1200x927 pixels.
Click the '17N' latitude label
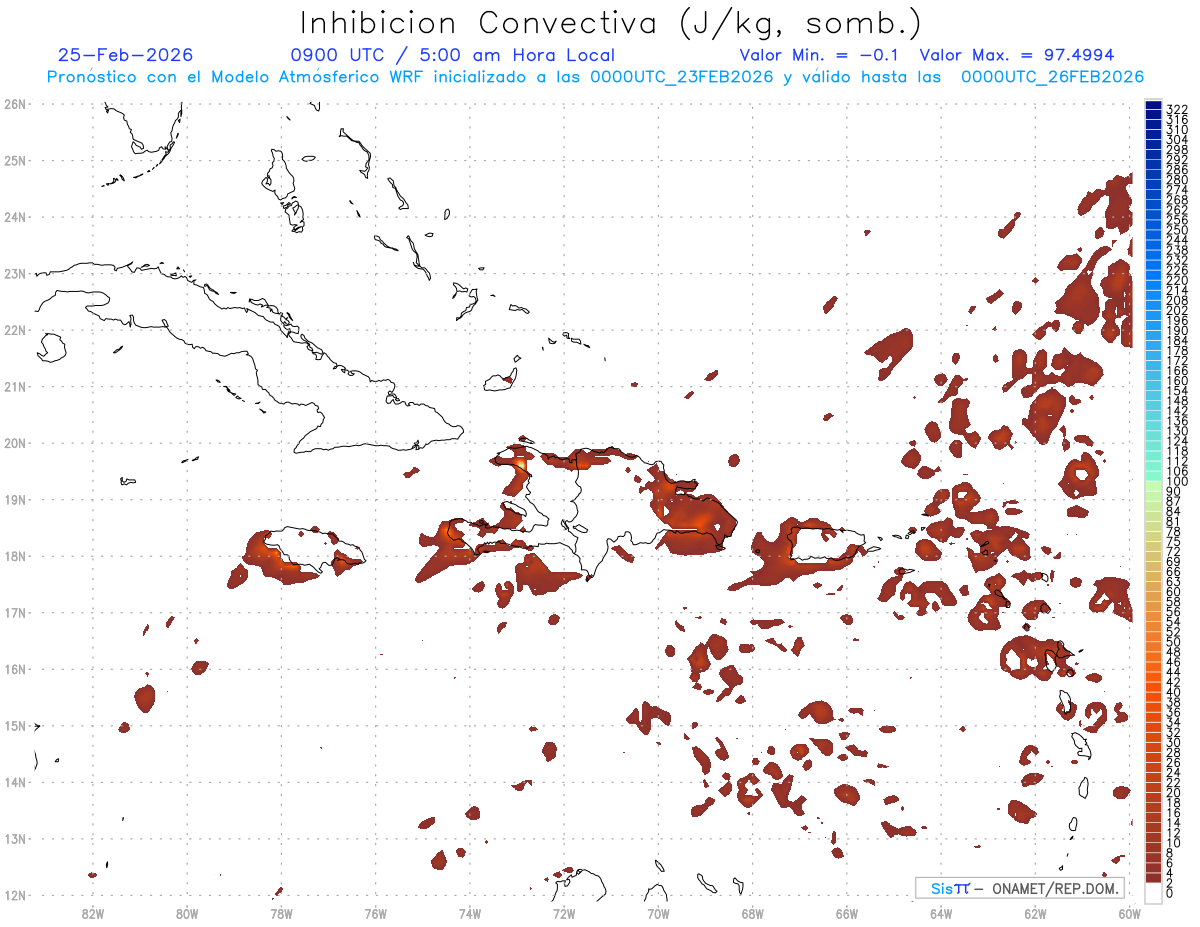[x=14, y=612]
